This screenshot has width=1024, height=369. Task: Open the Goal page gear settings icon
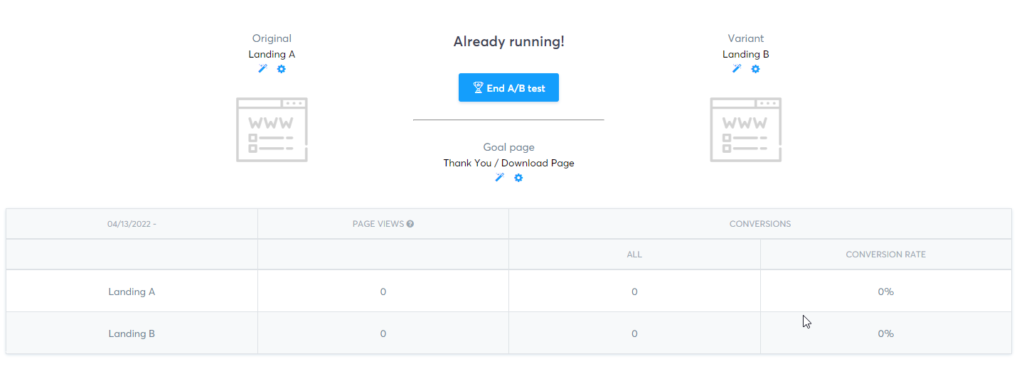519,178
